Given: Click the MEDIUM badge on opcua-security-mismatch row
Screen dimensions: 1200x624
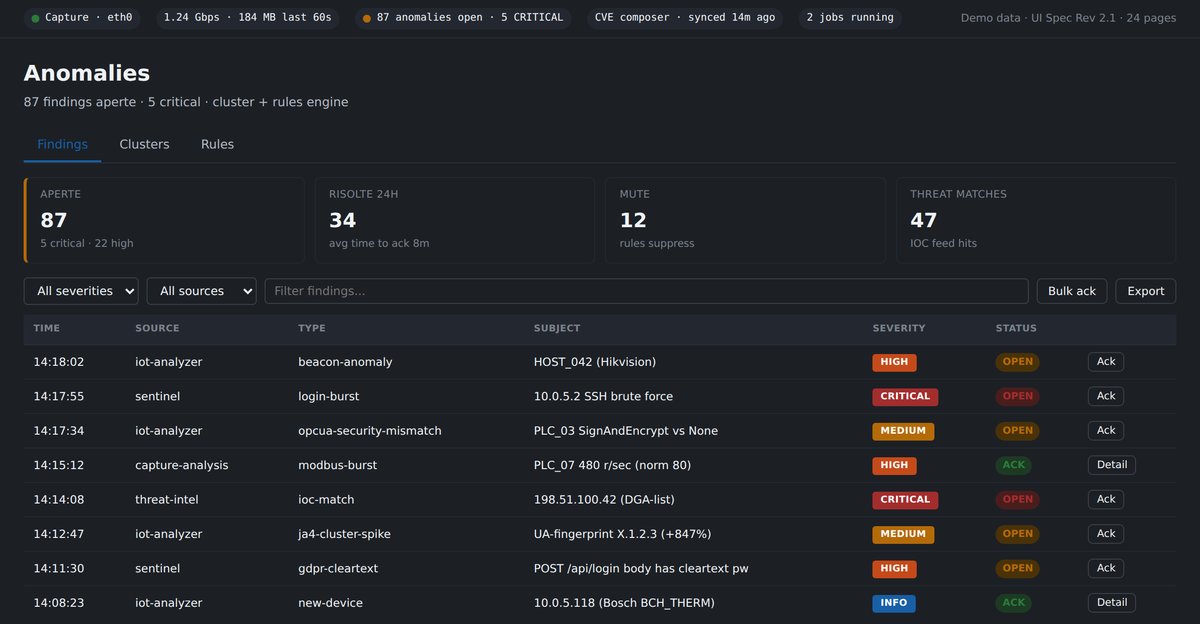Looking at the screenshot, I should pos(903,431).
